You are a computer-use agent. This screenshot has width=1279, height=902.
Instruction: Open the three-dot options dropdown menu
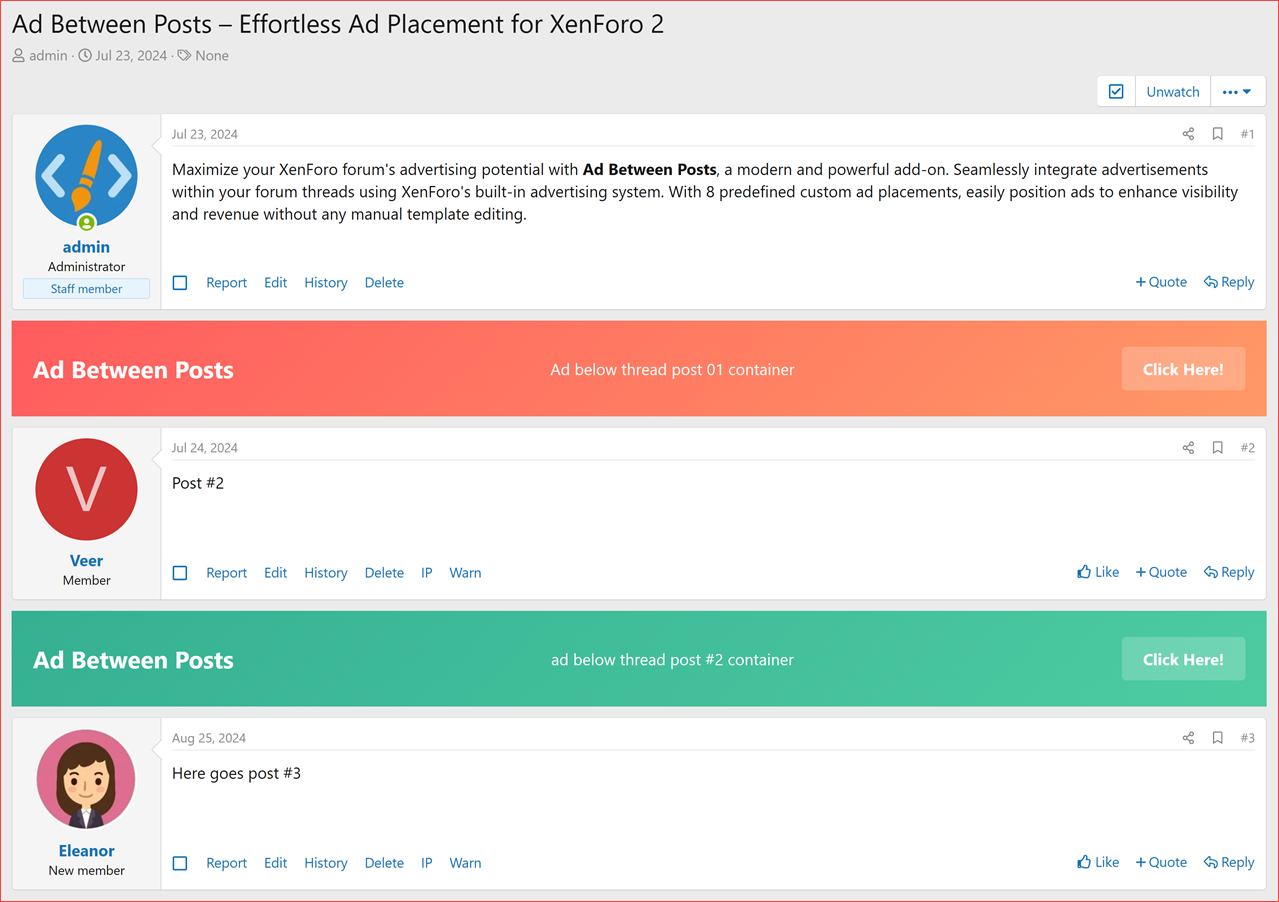click(1238, 90)
